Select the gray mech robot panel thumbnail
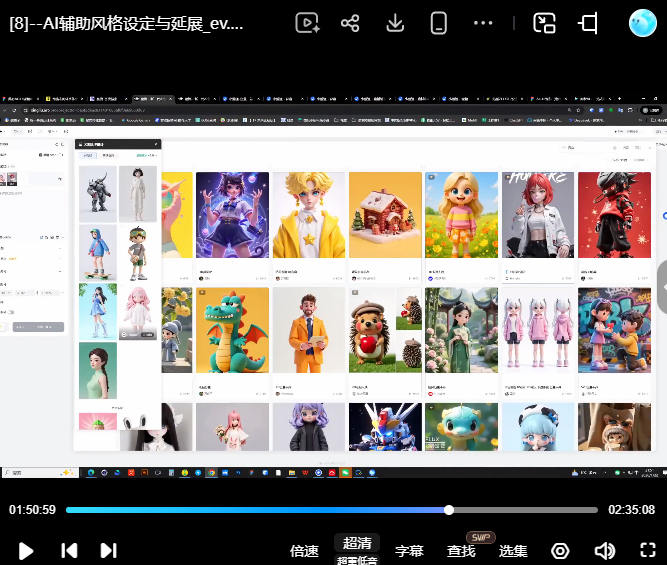Screen dimensions: 667x565 coord(98,194)
